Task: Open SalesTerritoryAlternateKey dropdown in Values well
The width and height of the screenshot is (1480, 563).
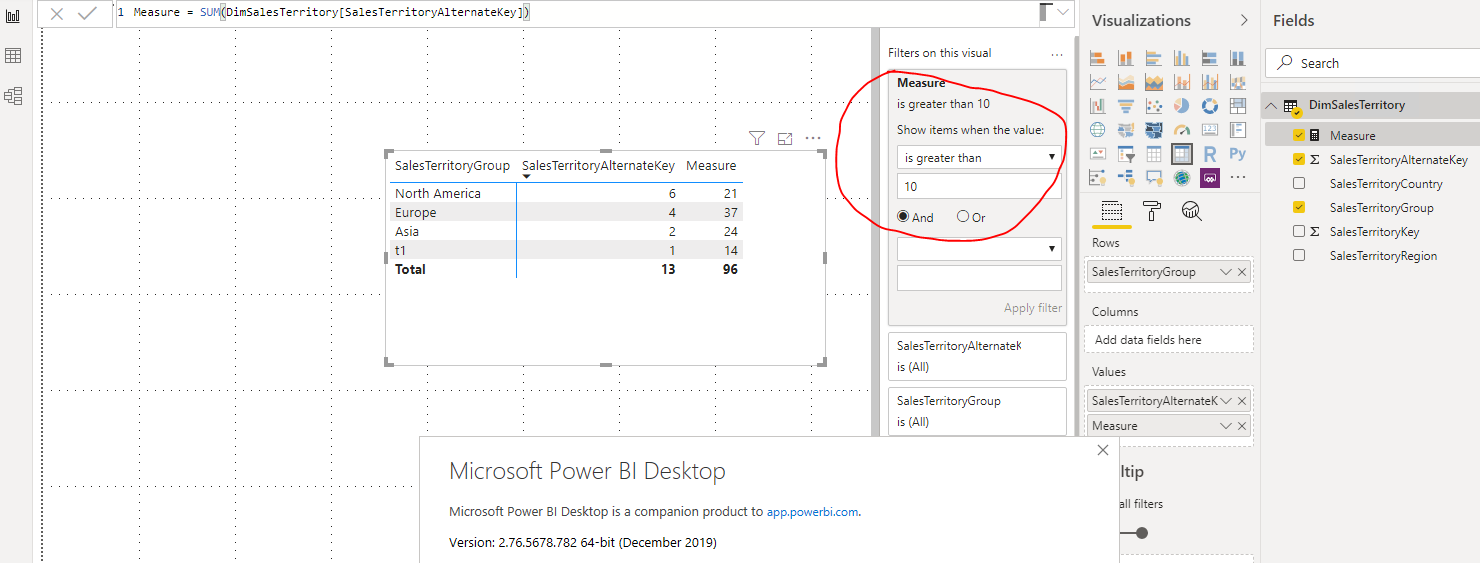Action: click(x=1227, y=400)
